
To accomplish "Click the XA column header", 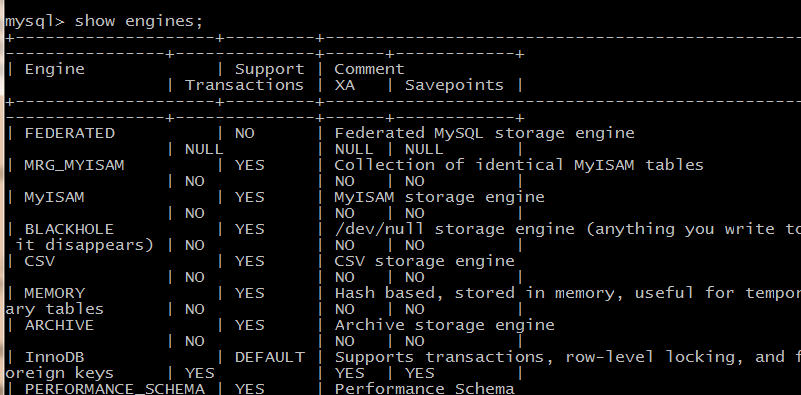I will click(345, 85).
